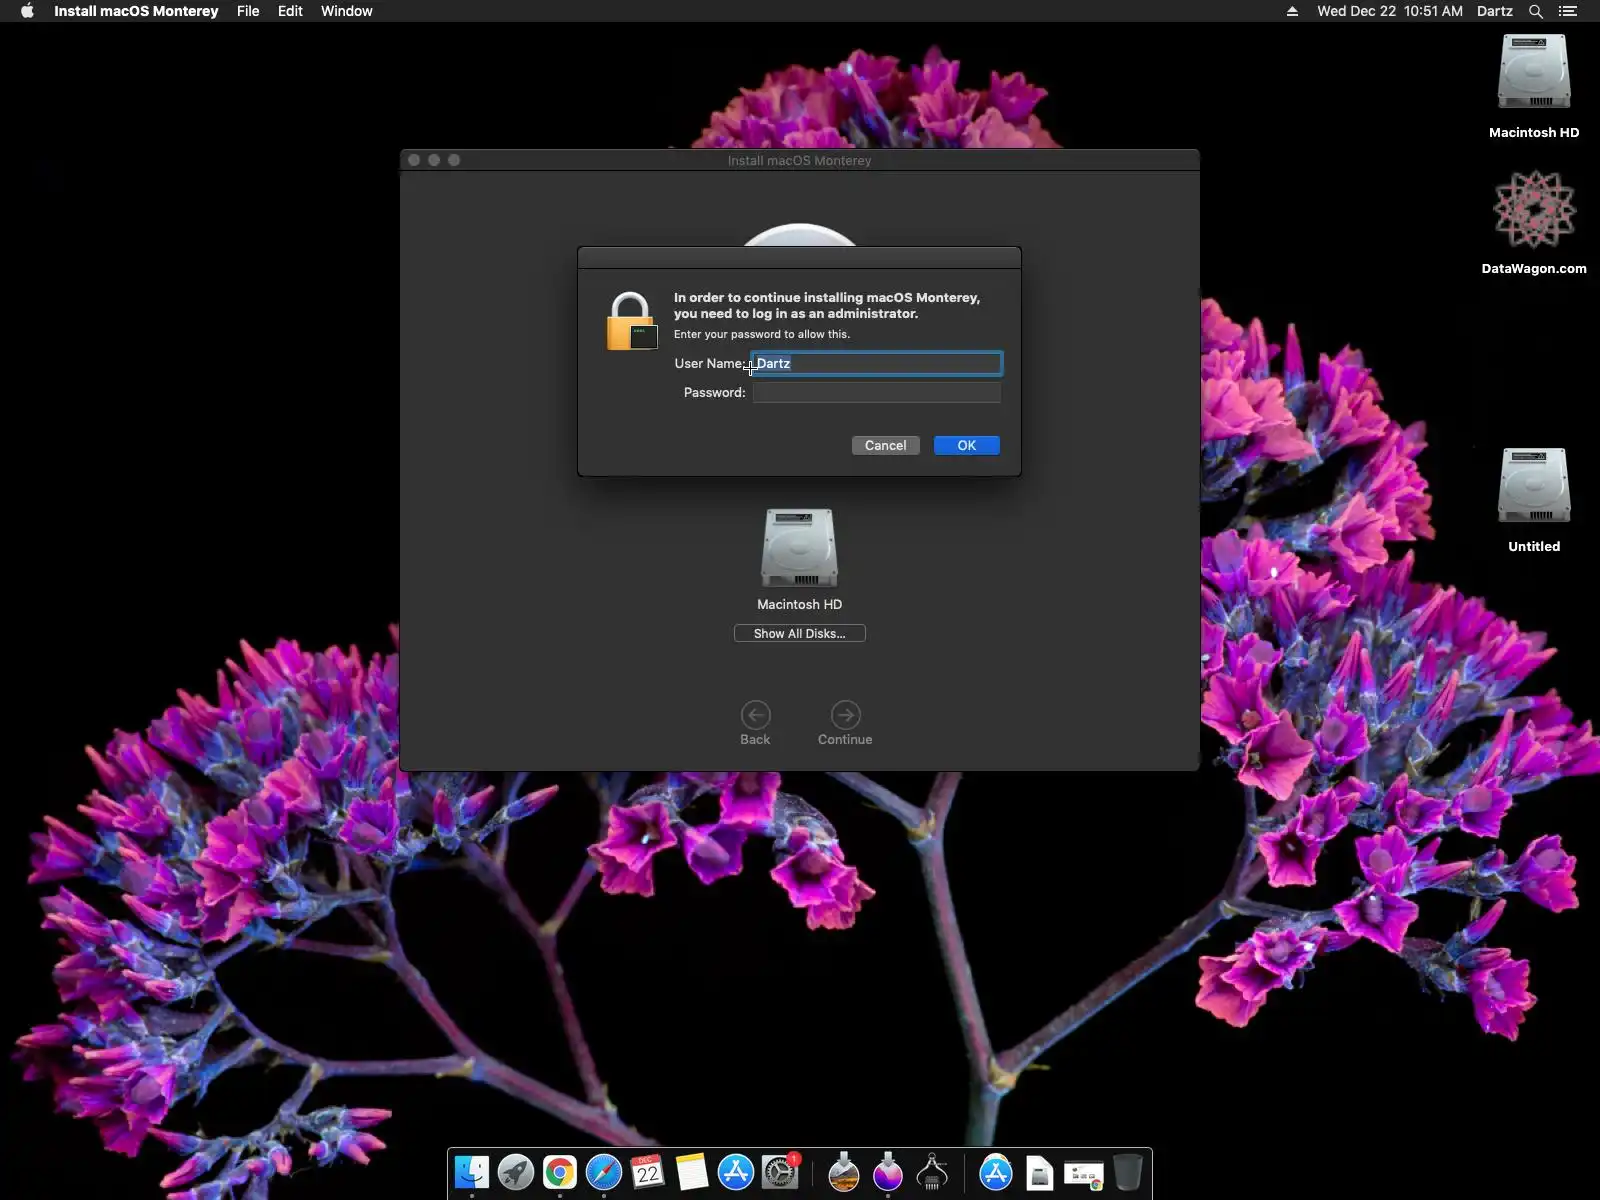This screenshot has height=1200, width=1600.
Task: Open the Dartz user menu in the menu bar
Action: [1495, 11]
